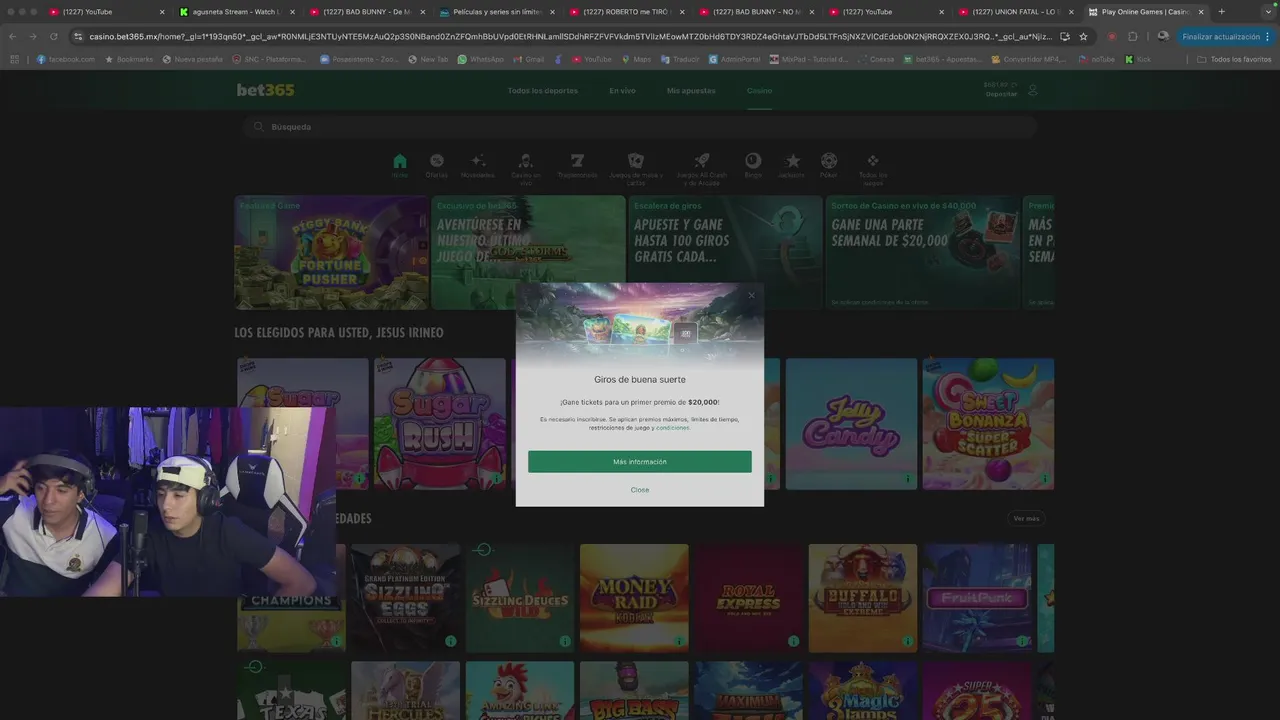Screen dimensions: 1280x720
Task: Switch to agusneta Stream browser tab
Action: pos(236,12)
